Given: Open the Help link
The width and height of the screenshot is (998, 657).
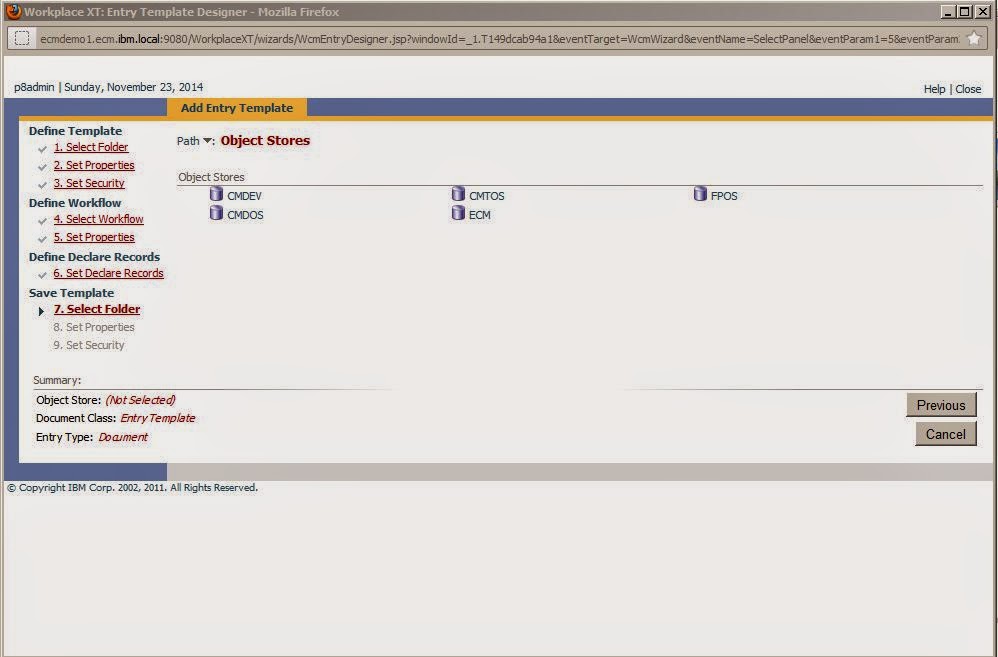Looking at the screenshot, I should (934, 89).
